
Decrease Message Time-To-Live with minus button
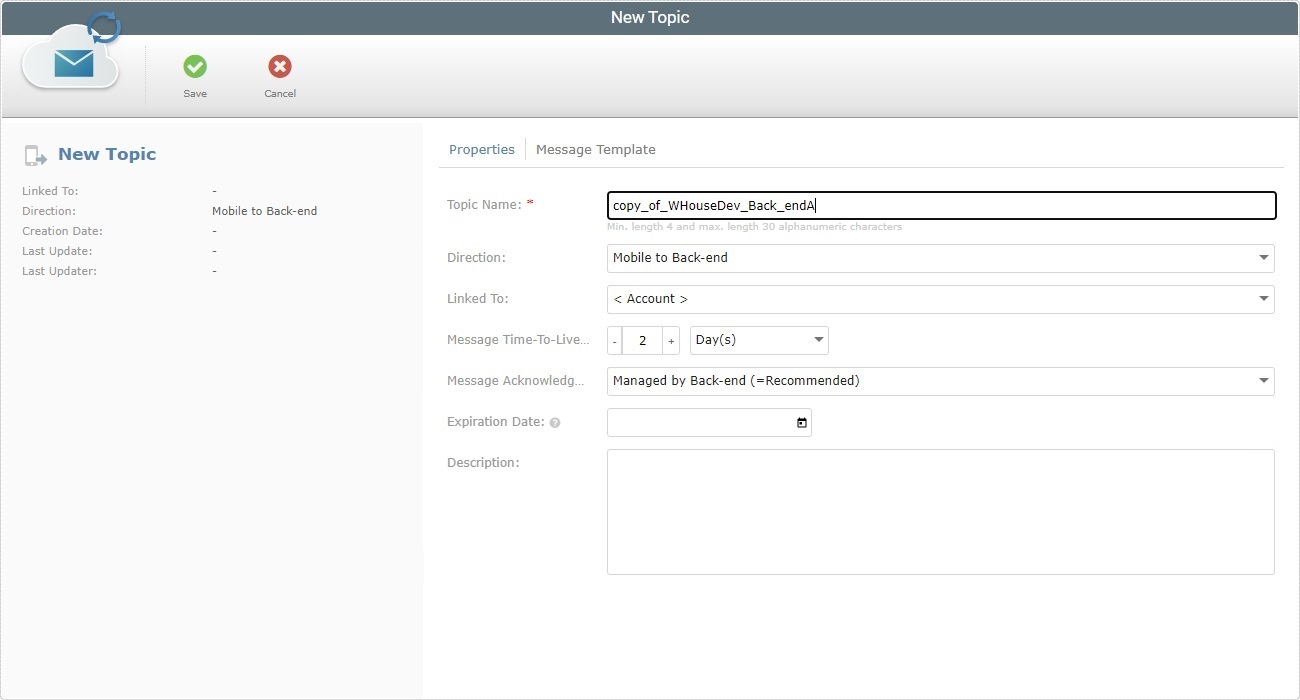(614, 340)
